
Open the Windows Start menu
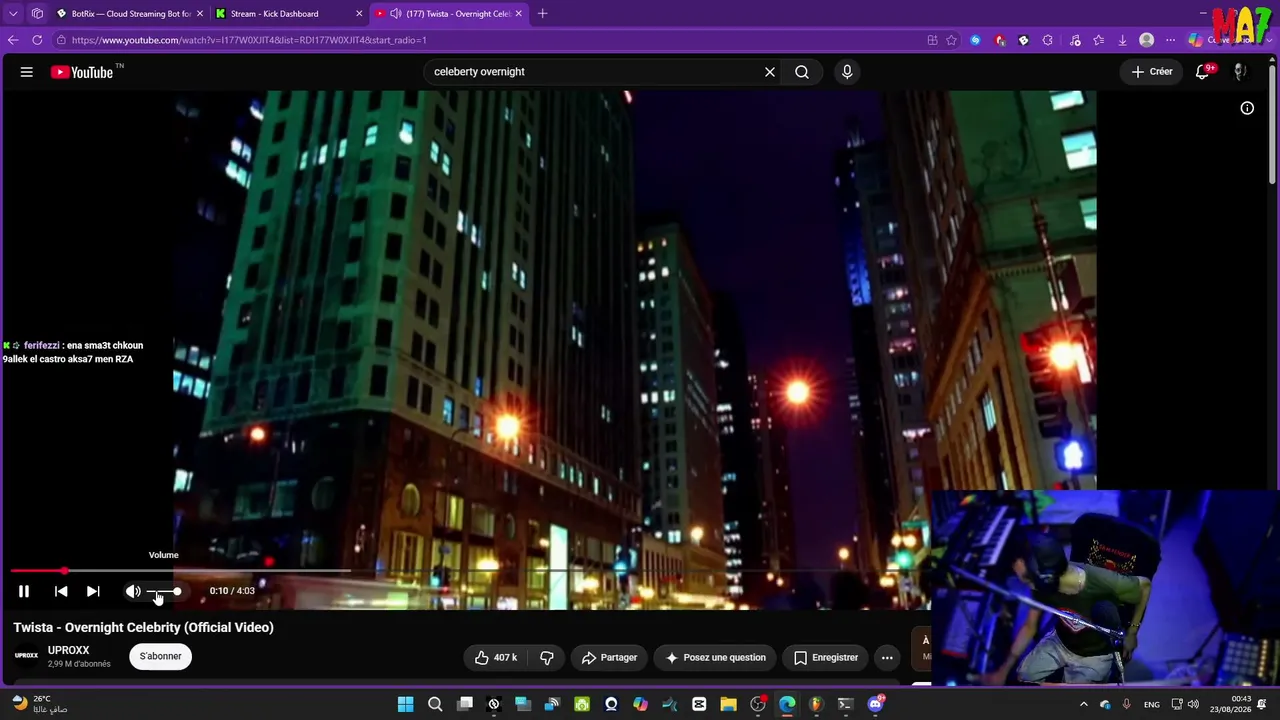coord(405,704)
